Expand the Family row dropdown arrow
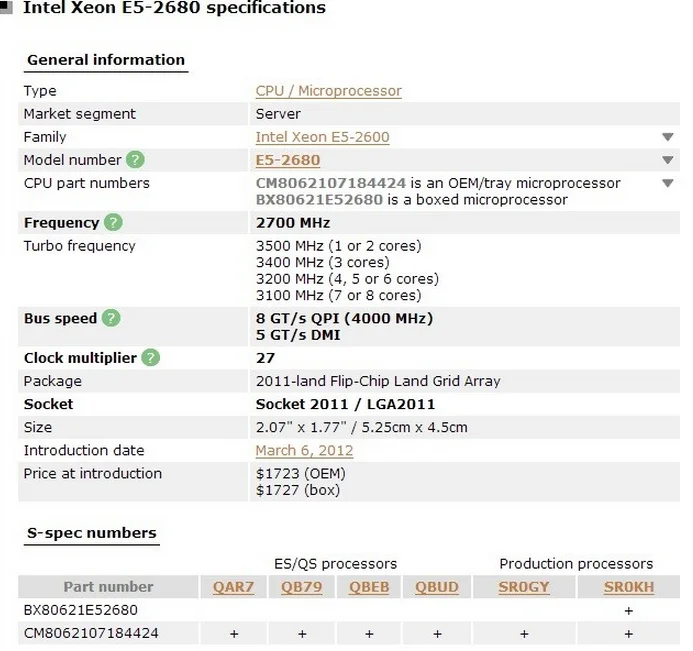Image resolution: width=693 pixels, height=651 pixels. click(667, 137)
